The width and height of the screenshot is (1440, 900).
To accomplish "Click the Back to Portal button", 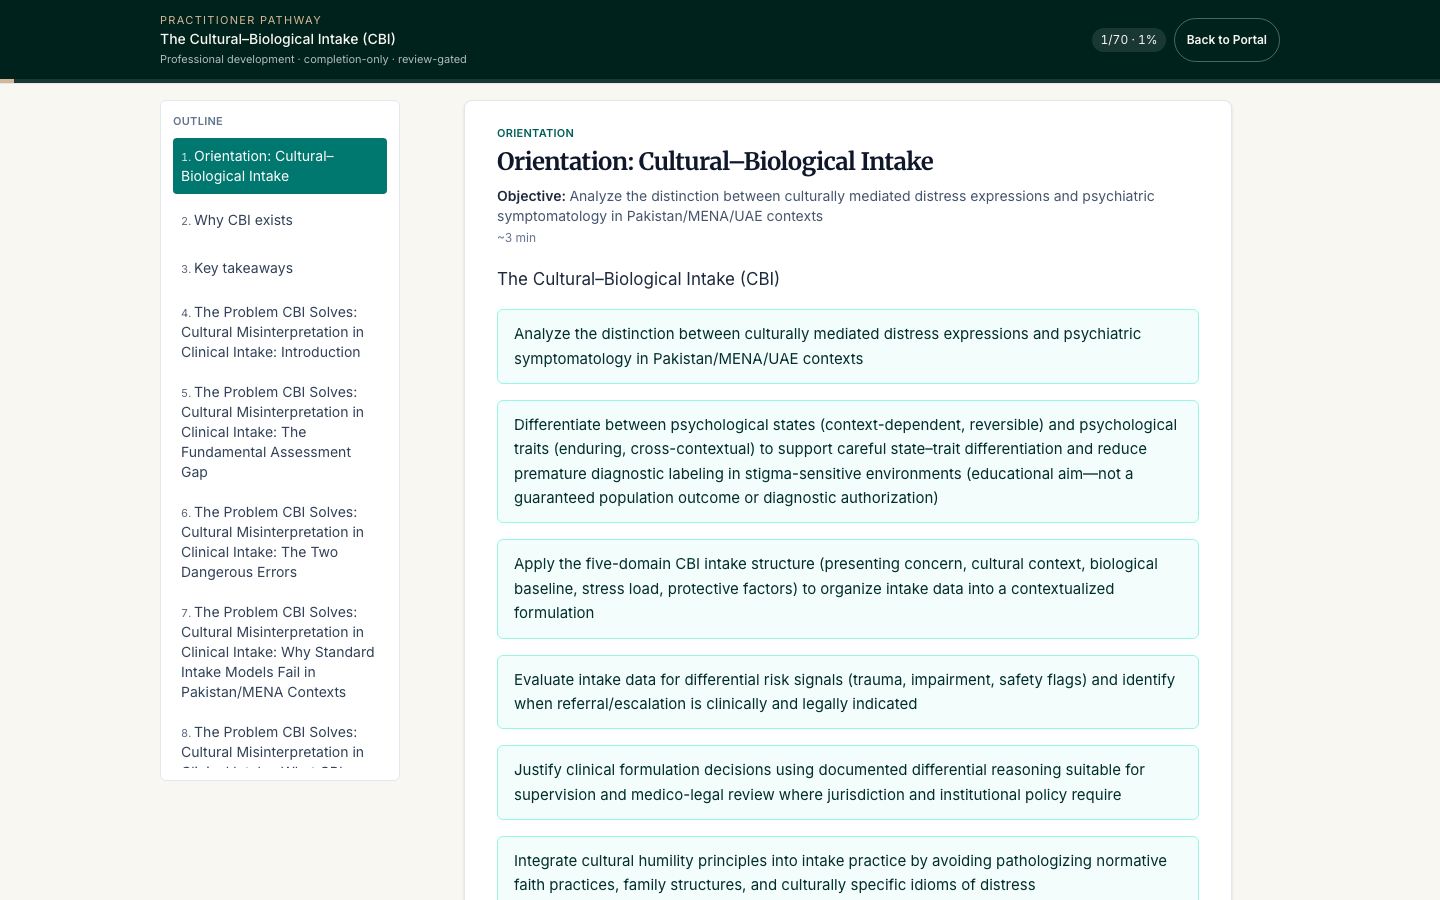I will pos(1226,40).
